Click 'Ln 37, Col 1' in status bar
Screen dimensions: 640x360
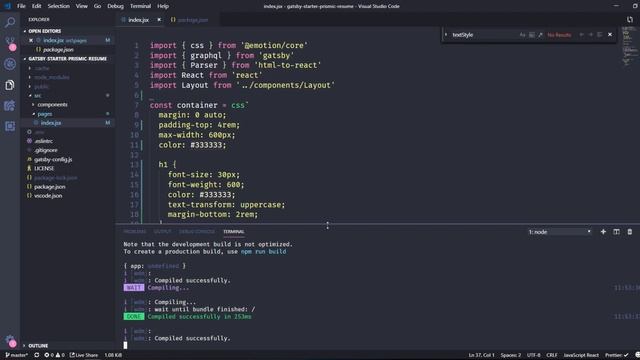[x=481, y=355]
